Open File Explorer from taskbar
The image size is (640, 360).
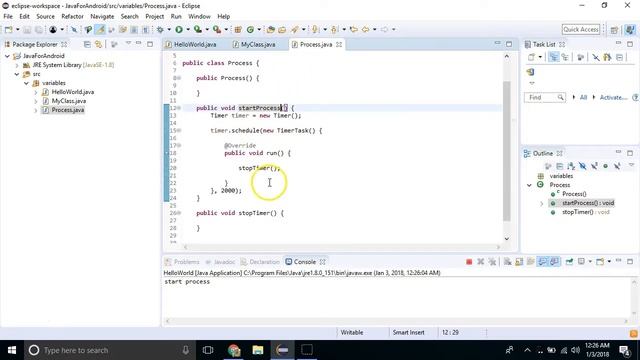[258, 350]
